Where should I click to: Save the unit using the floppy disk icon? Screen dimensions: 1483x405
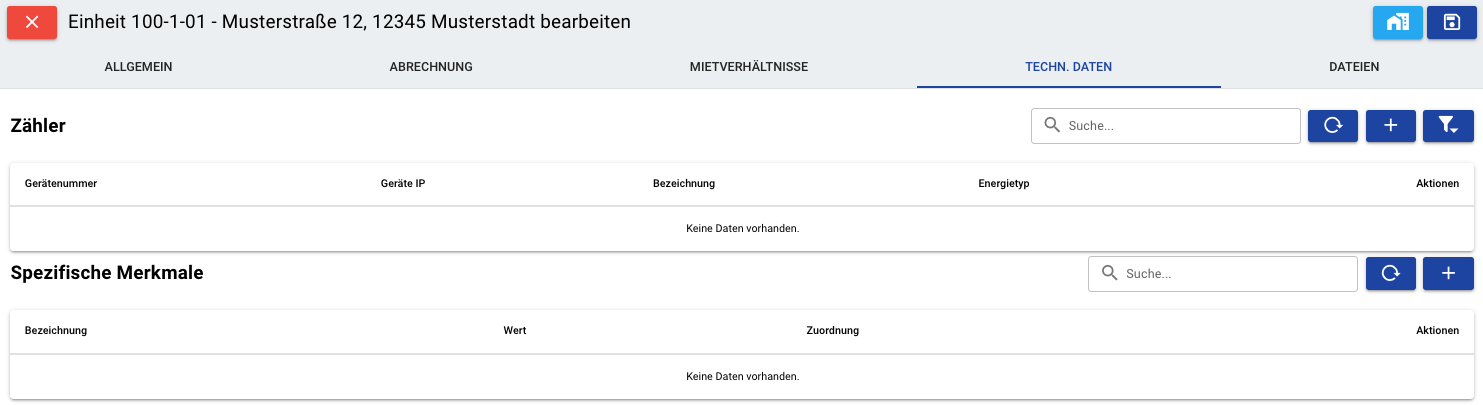(1451, 22)
